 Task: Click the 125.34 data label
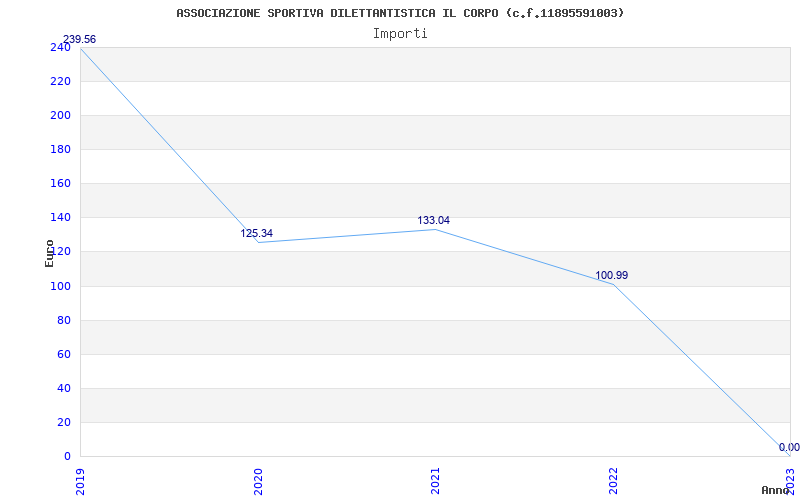pos(257,233)
